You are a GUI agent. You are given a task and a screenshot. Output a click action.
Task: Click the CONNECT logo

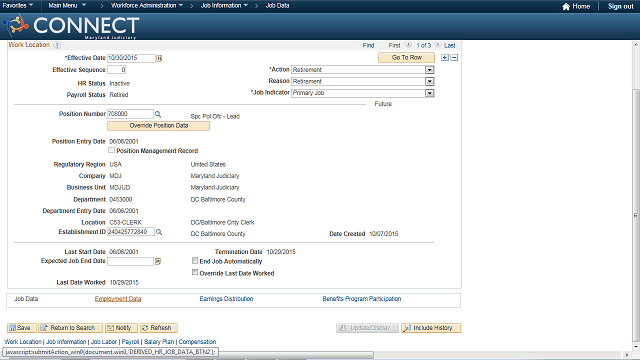(71, 26)
